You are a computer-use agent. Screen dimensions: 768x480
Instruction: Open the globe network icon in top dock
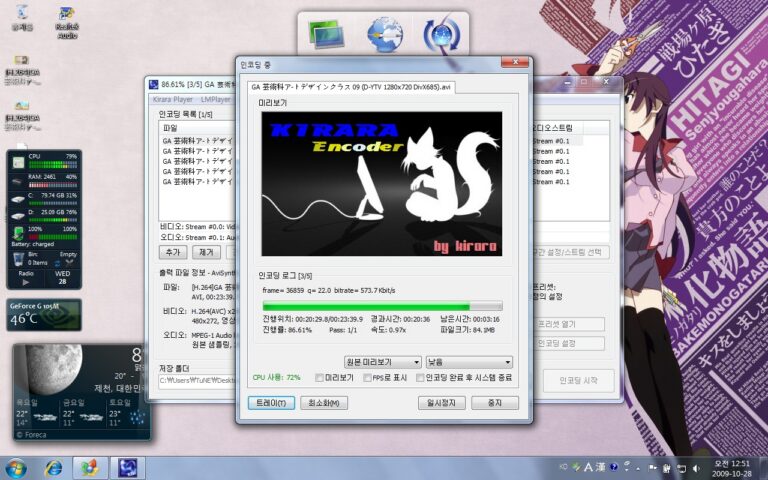click(385, 34)
